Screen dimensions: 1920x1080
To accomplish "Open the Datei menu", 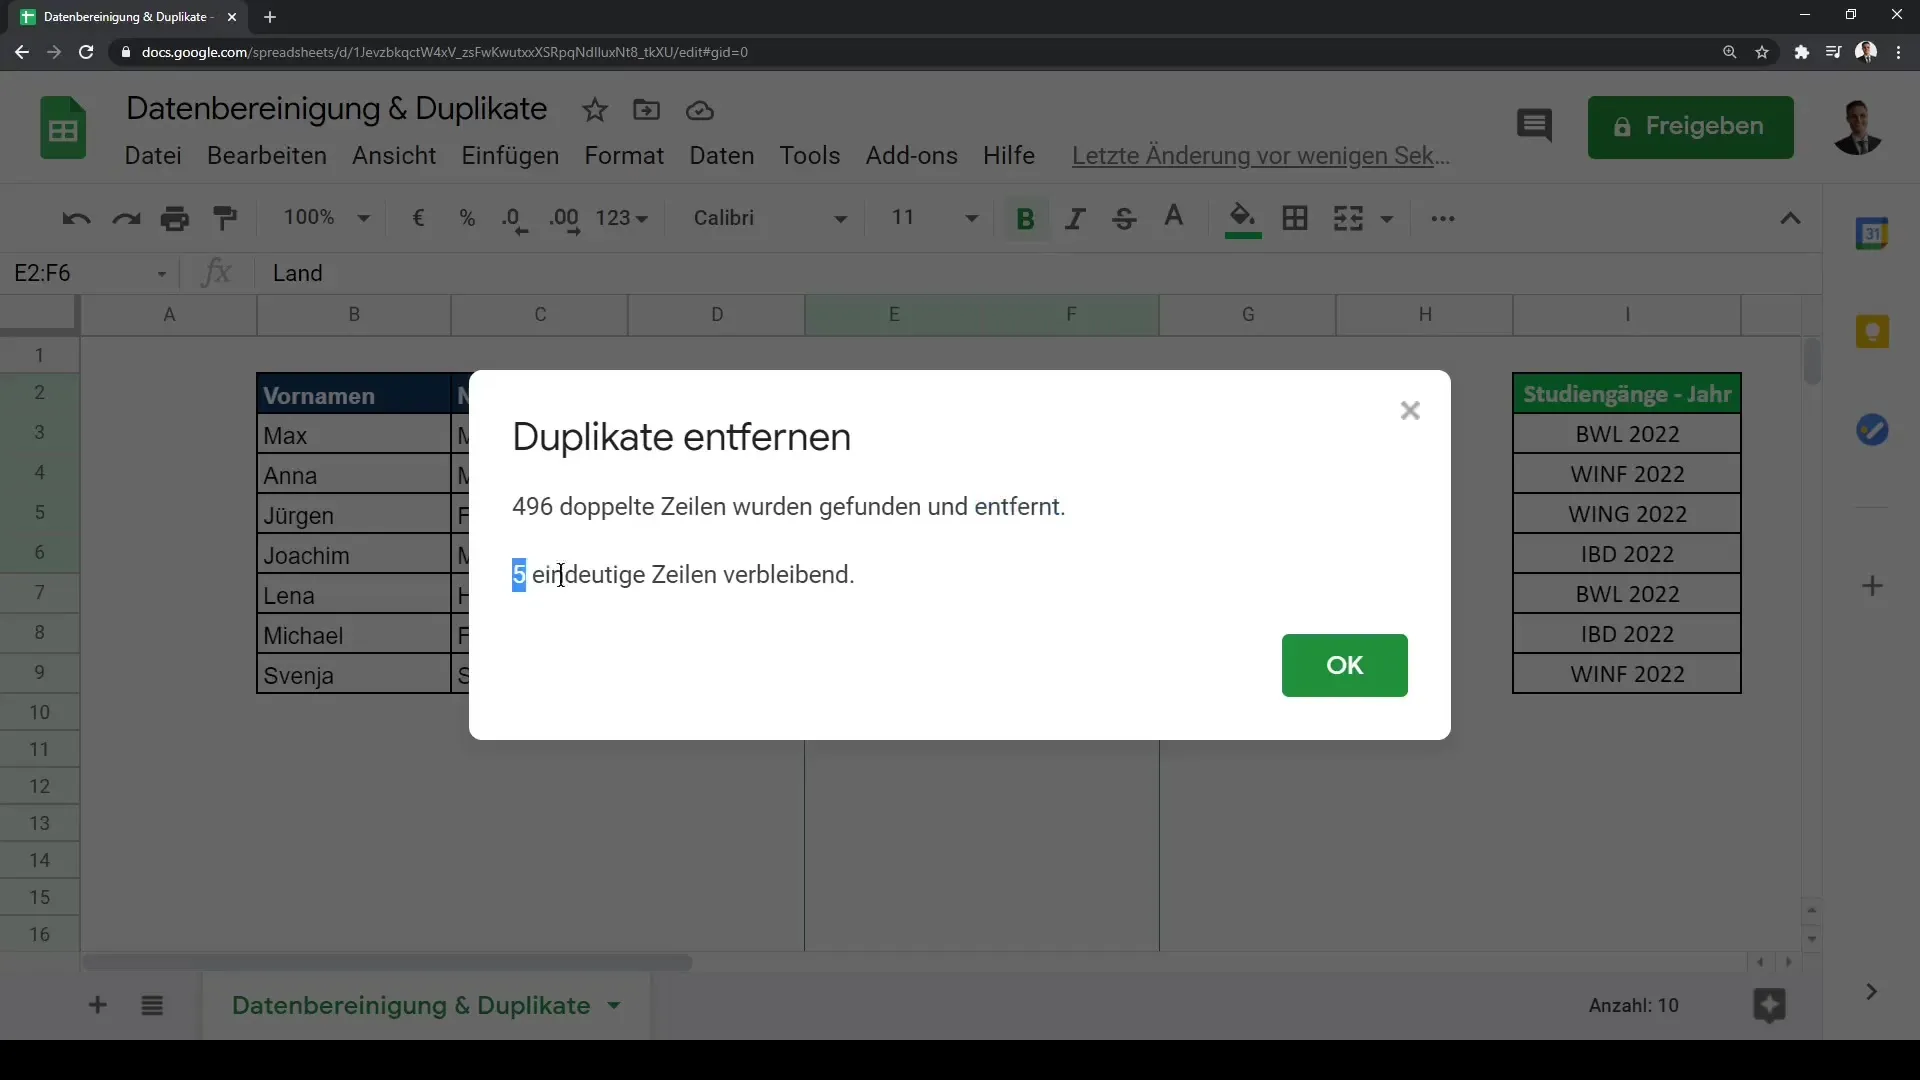I will click(x=153, y=156).
